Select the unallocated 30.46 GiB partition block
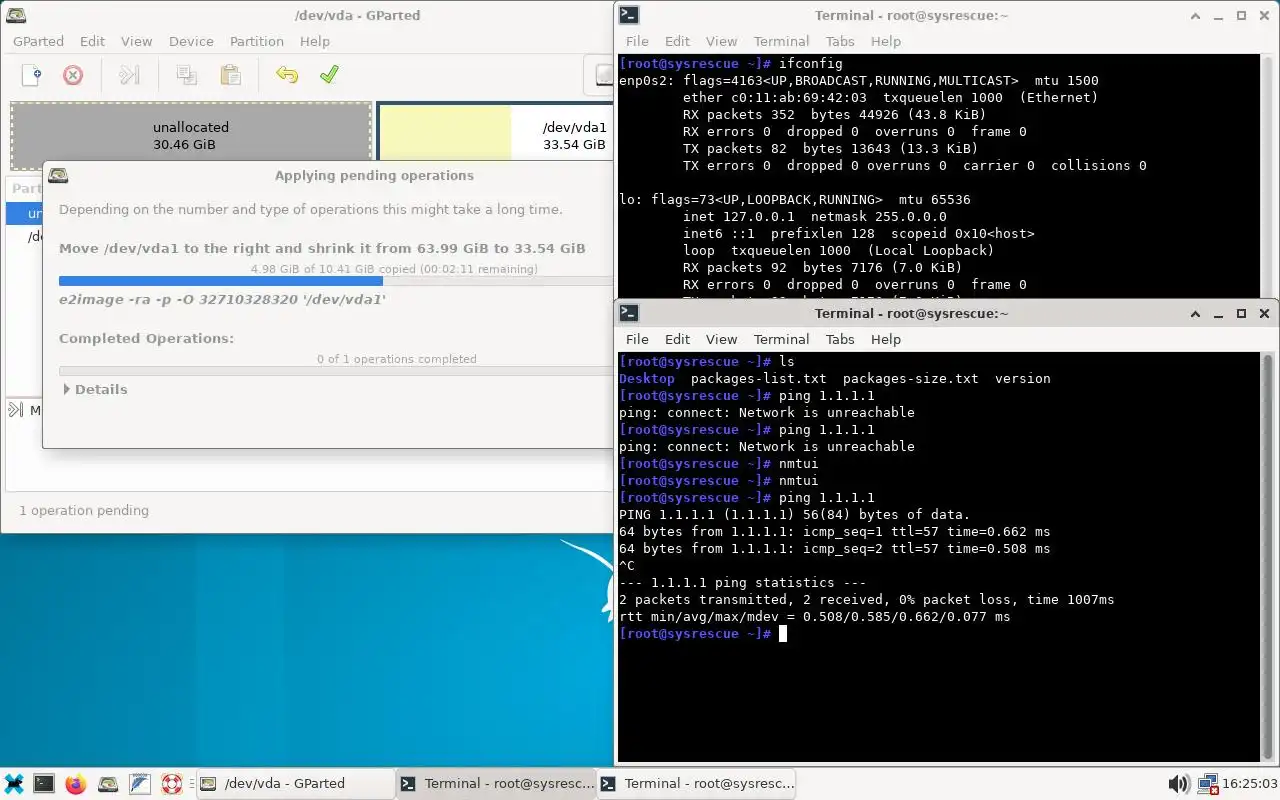Image resolution: width=1280 pixels, height=800 pixels. (x=191, y=136)
